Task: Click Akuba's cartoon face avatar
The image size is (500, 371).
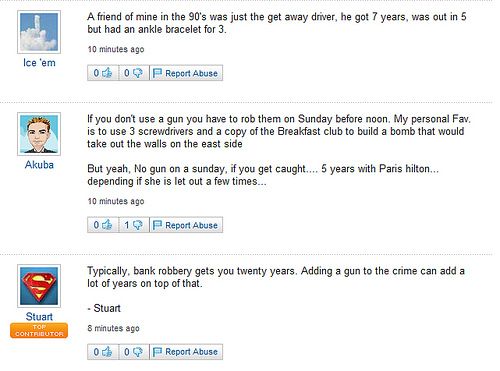Action: tap(39, 134)
